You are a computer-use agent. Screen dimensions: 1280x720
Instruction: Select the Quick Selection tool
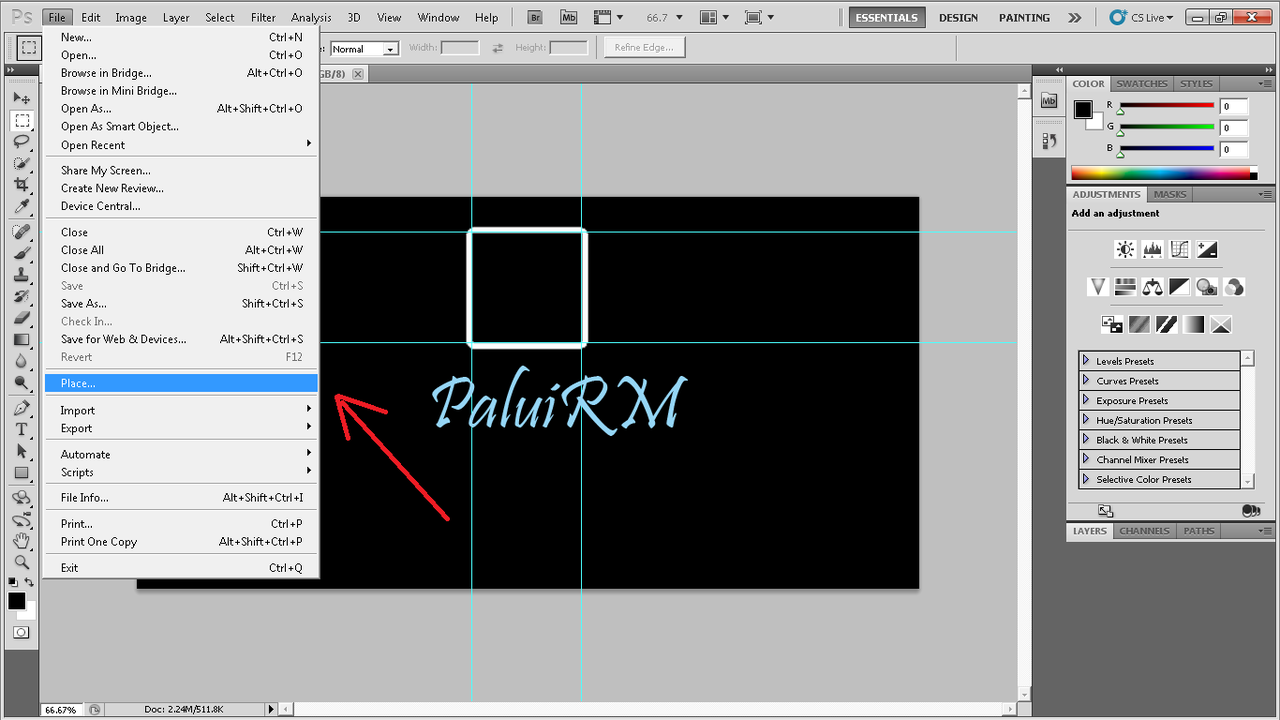(21, 163)
